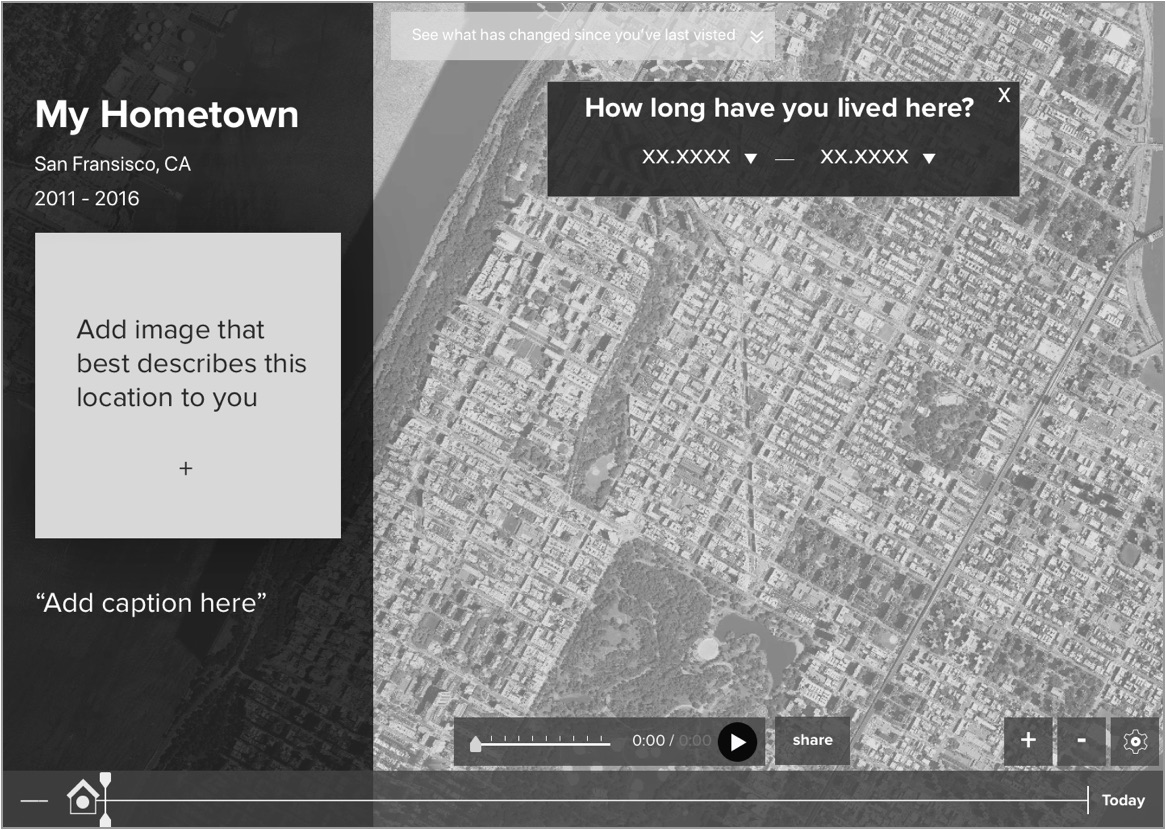The width and height of the screenshot is (1166, 830).
Task: Click the share button
Action: pyautogui.click(x=812, y=740)
